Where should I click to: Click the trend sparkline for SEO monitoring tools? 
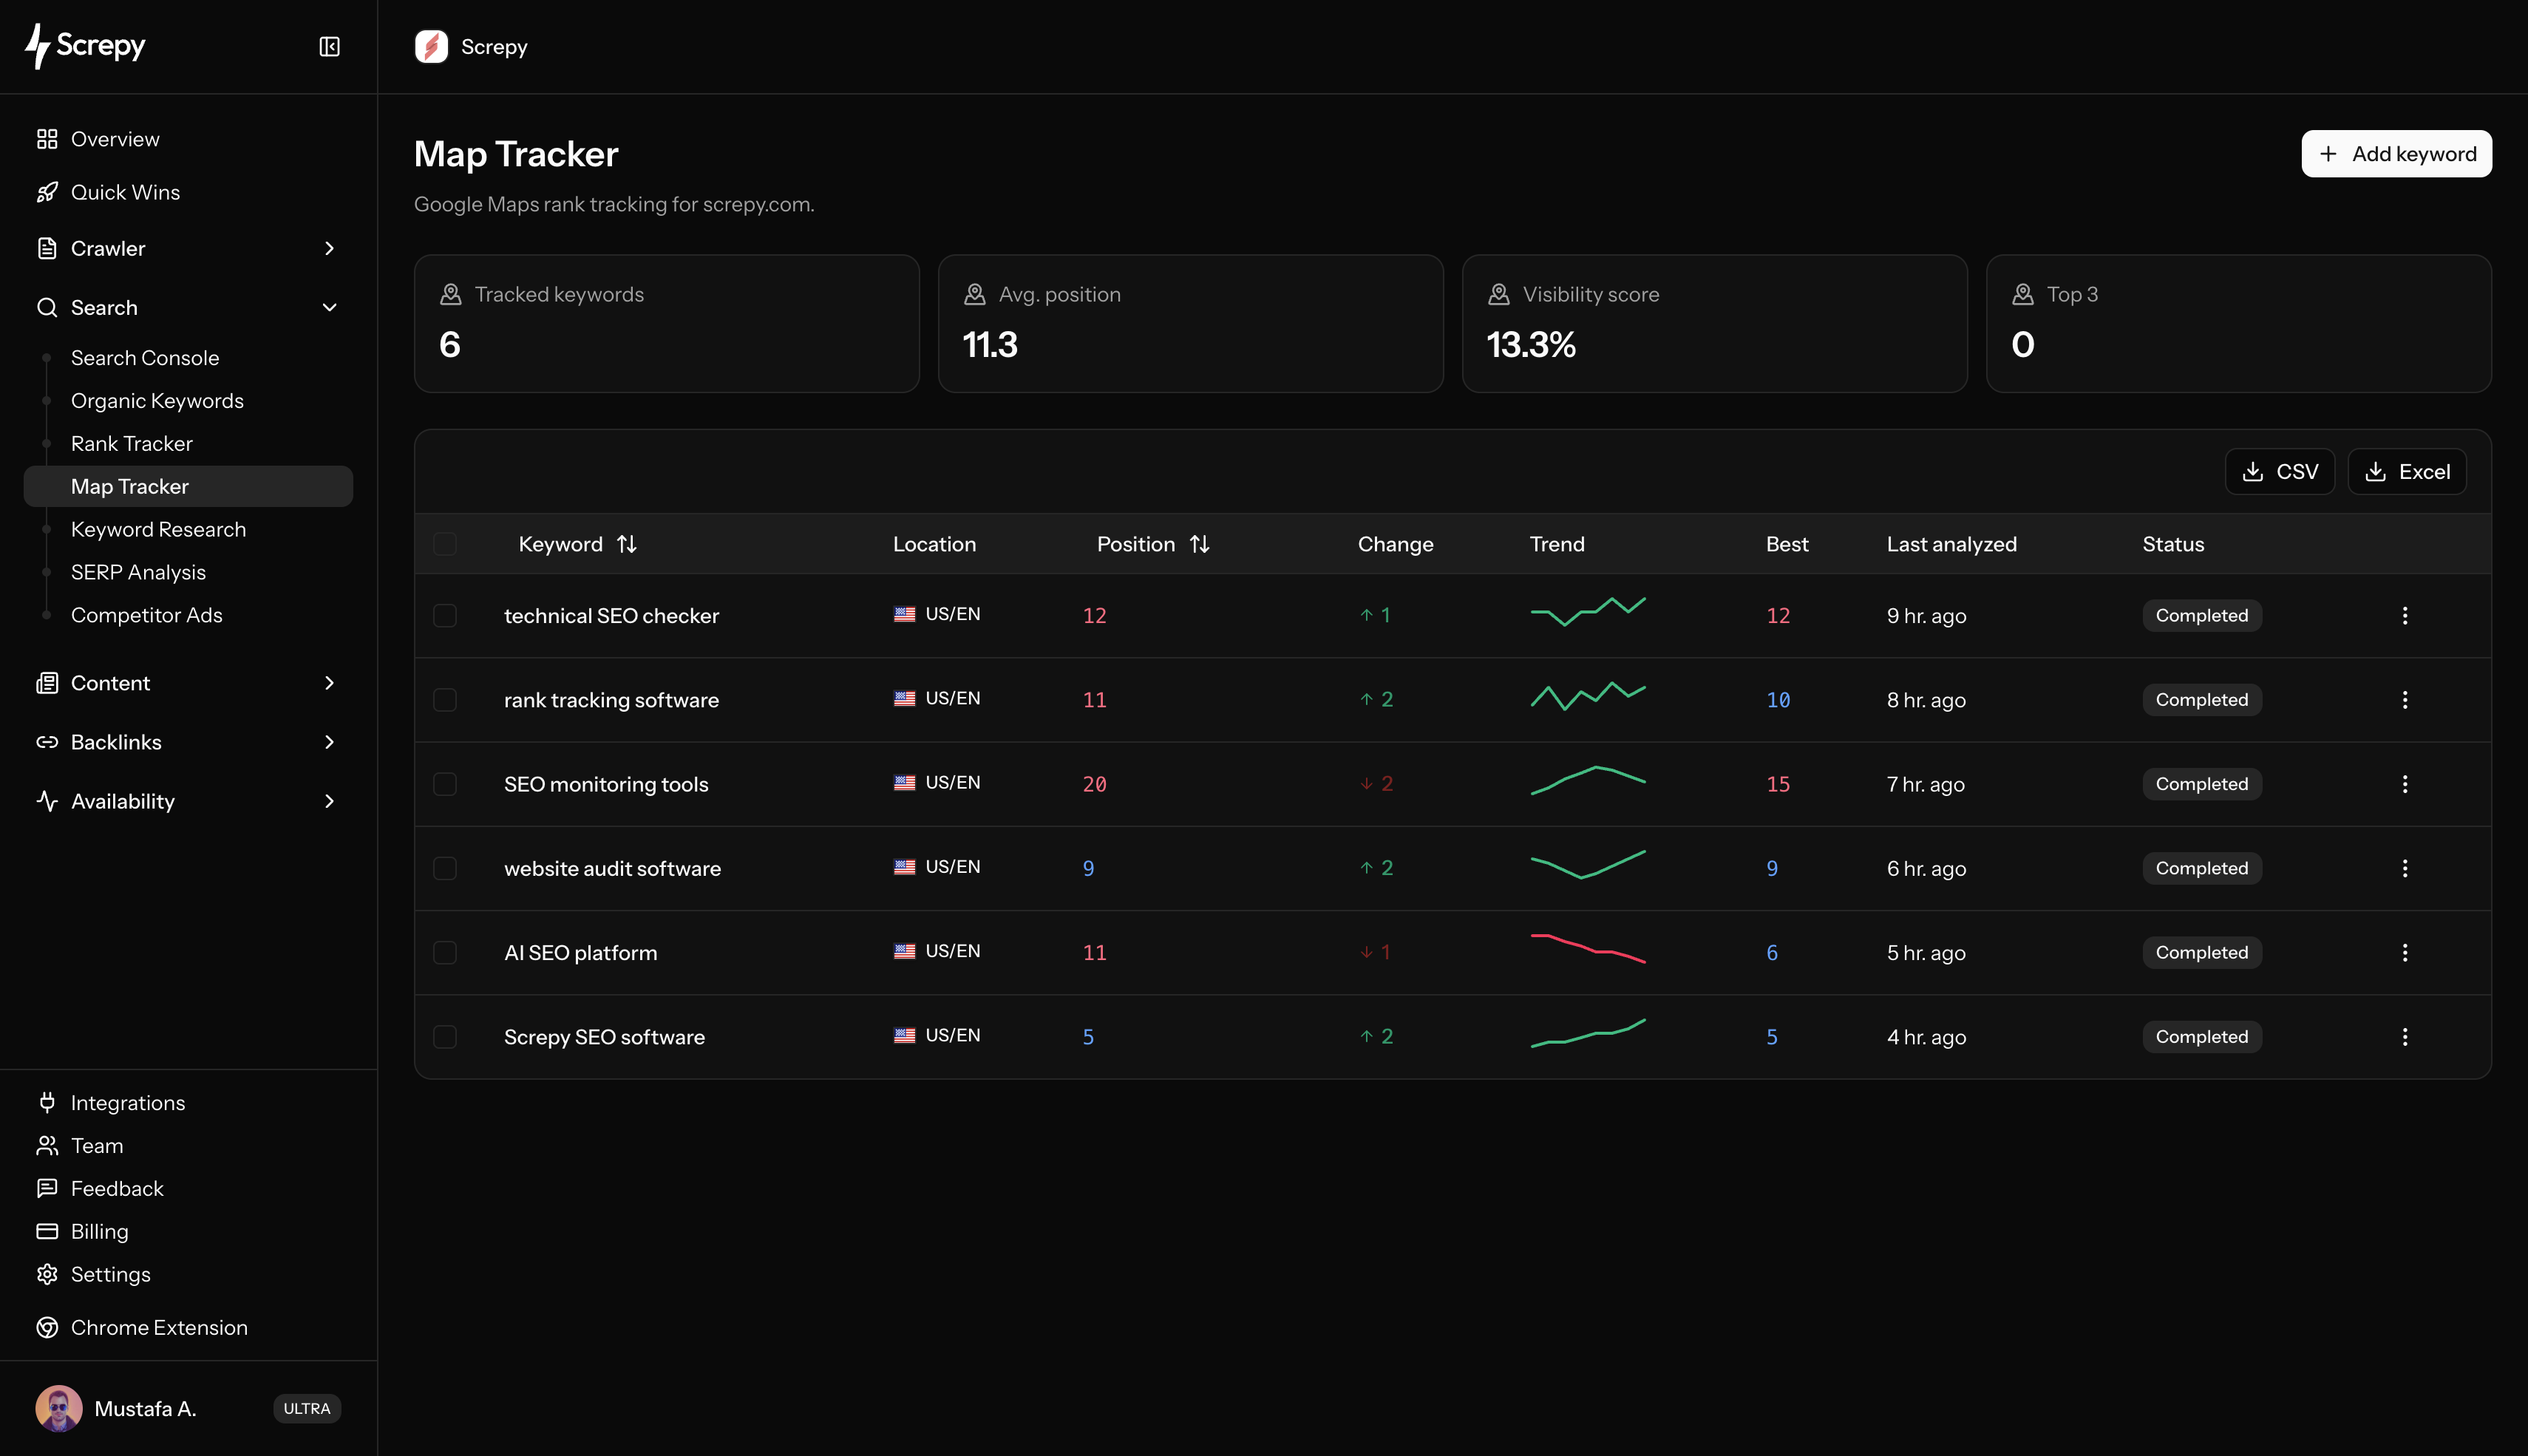point(1588,781)
